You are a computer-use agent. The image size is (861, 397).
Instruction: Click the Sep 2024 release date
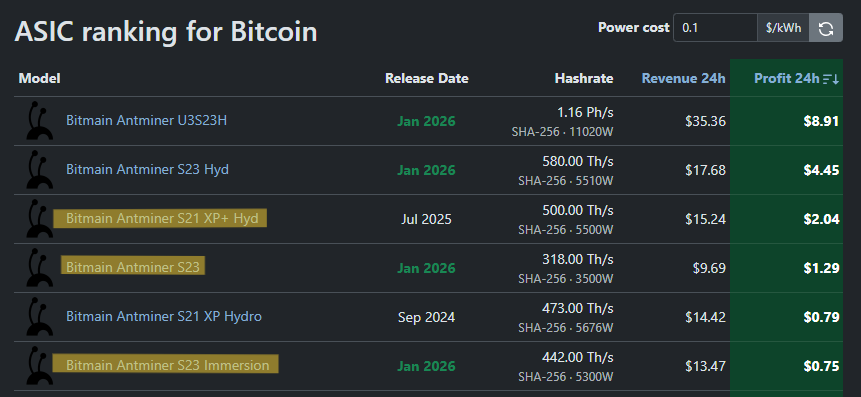(x=426, y=317)
